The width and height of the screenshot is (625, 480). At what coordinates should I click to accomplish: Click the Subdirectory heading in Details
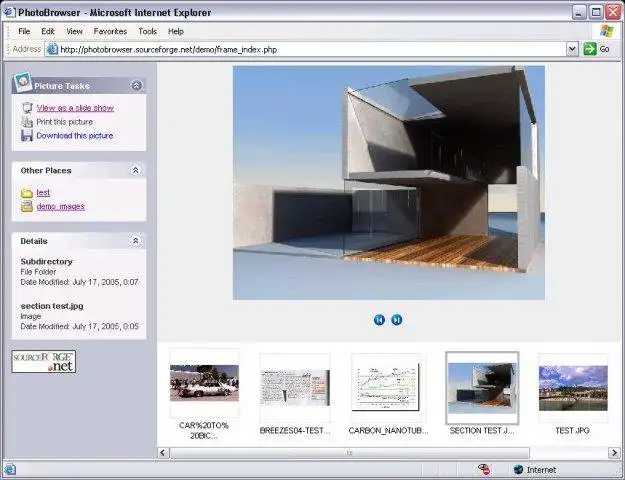click(47, 262)
